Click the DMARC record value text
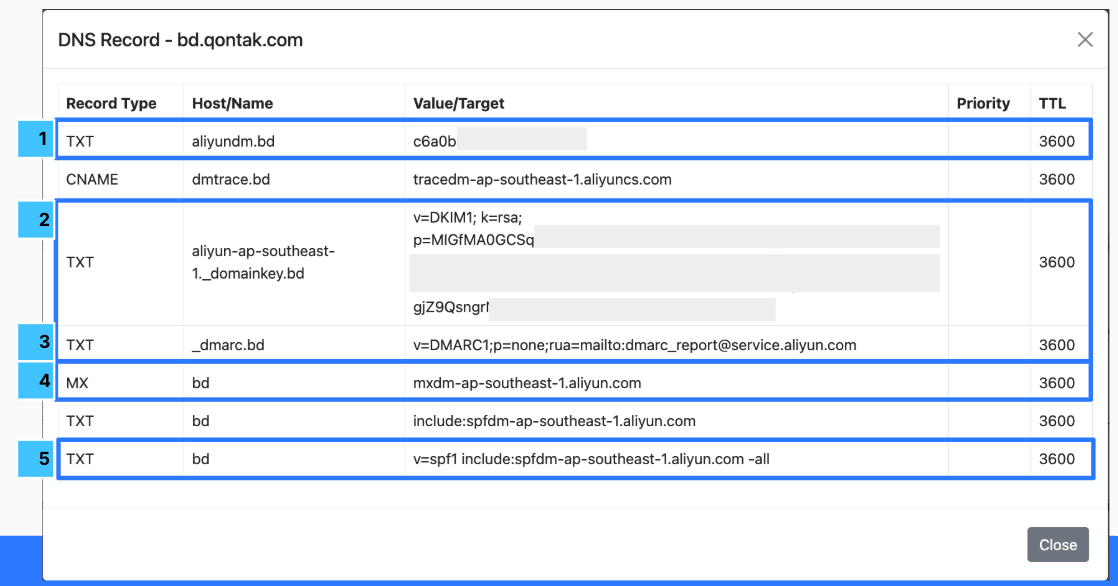Image resolution: width=1118 pixels, height=586 pixels. point(634,345)
